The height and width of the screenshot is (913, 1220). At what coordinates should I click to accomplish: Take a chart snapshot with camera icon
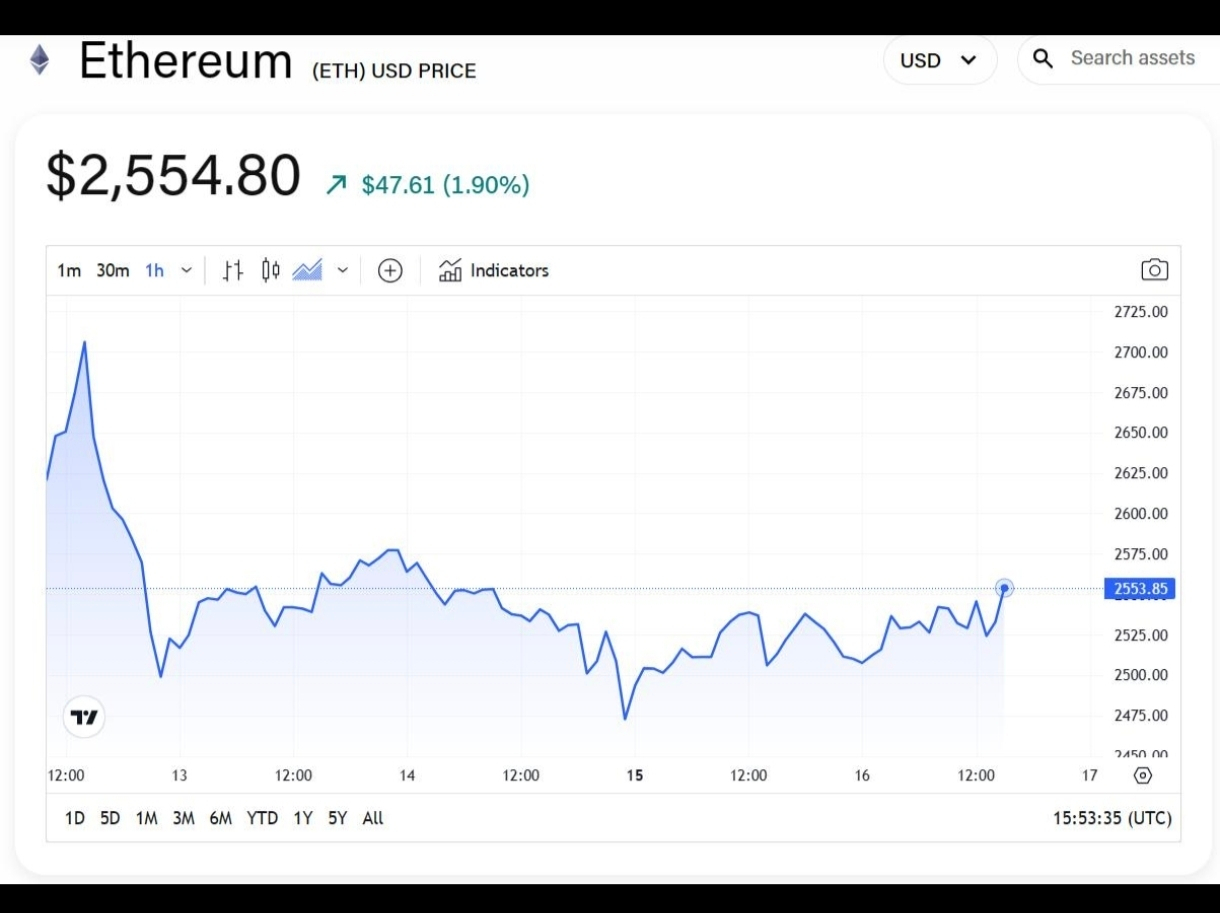[1154, 270]
